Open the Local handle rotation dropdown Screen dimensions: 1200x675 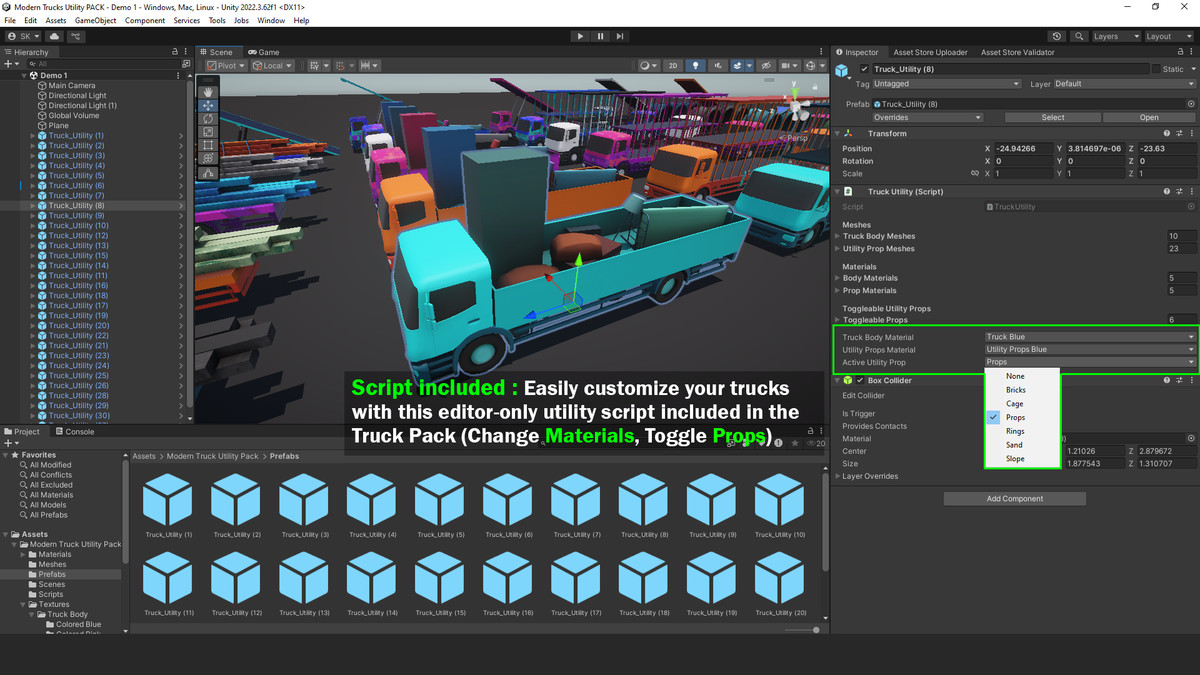point(273,65)
